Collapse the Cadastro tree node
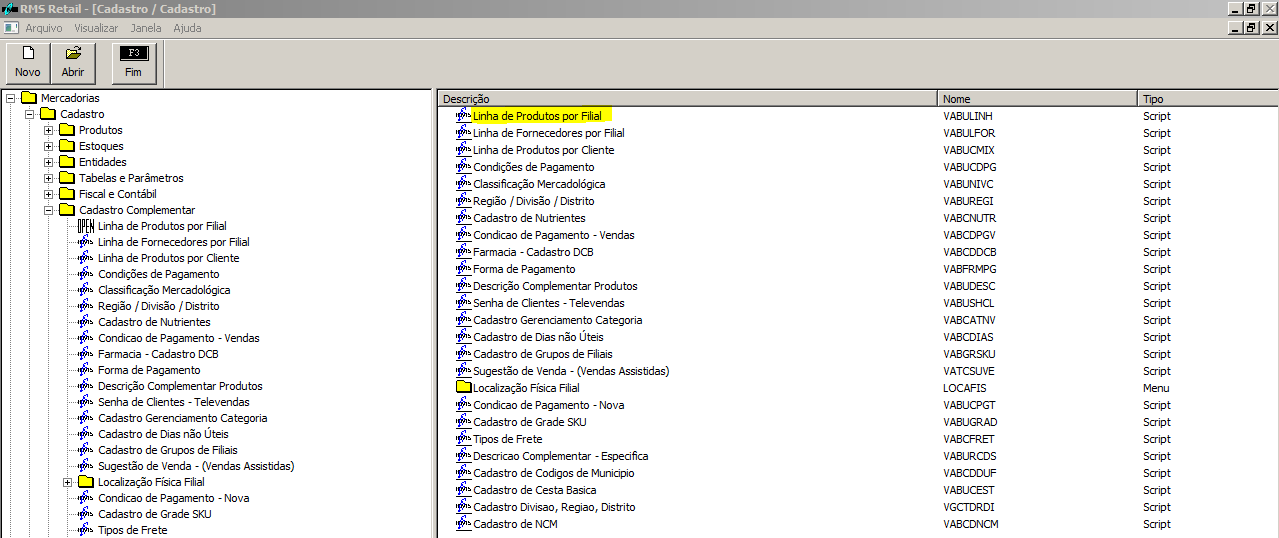 tap(30, 114)
